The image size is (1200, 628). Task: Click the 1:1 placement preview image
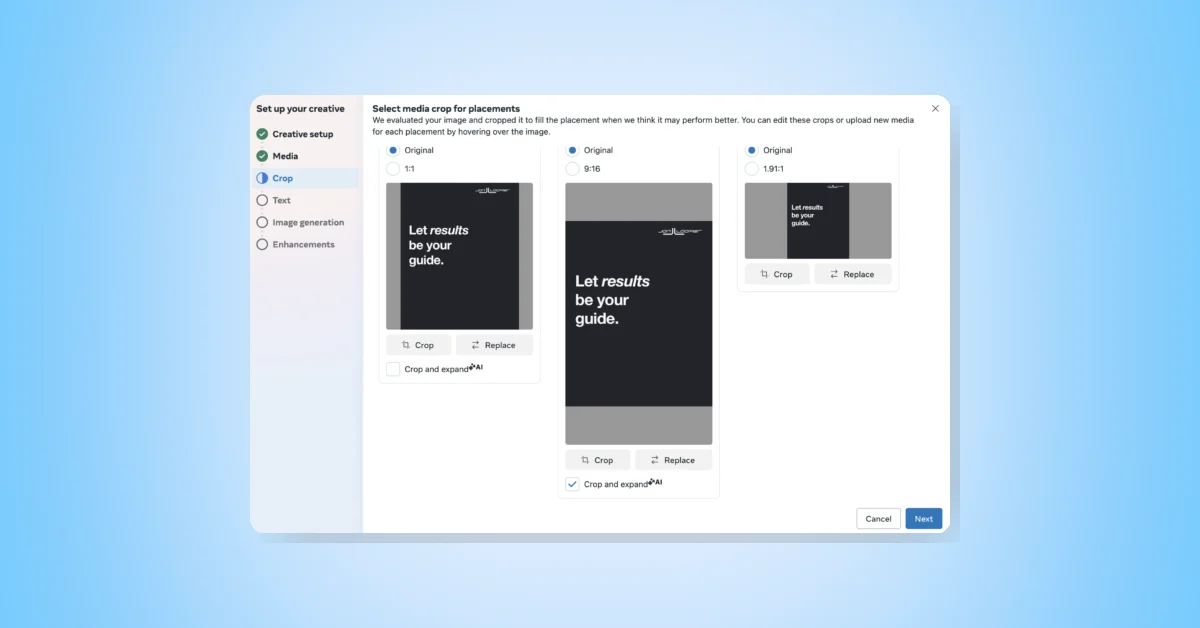point(459,256)
